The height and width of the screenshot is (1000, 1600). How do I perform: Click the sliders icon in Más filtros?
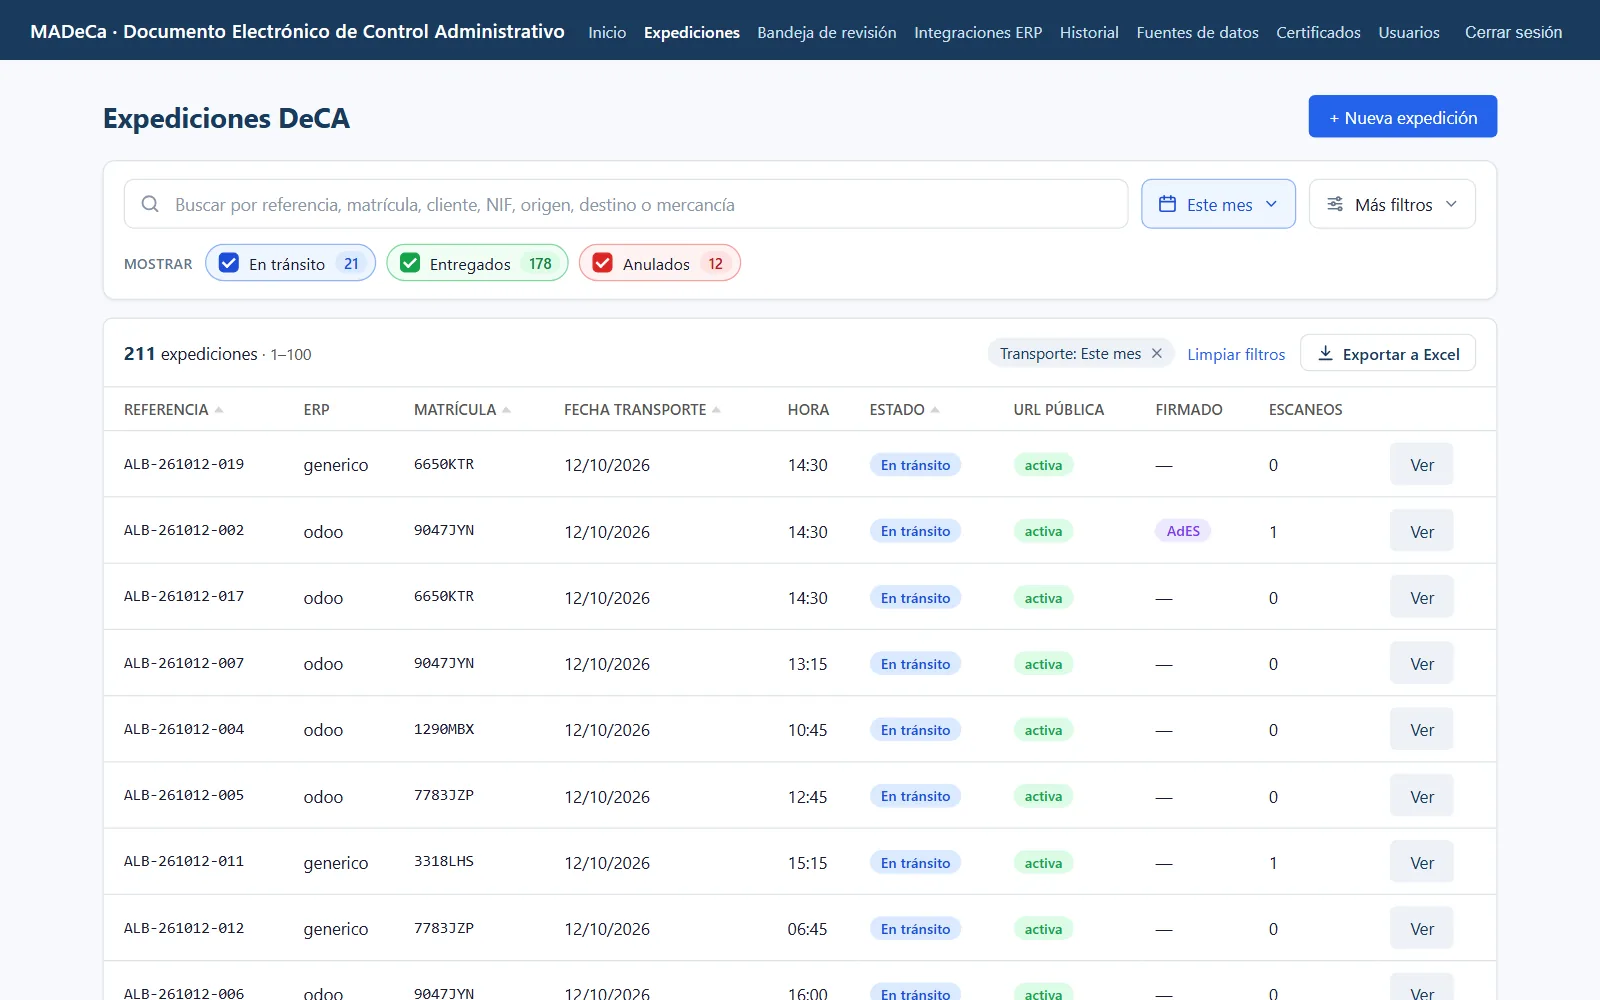click(x=1335, y=204)
